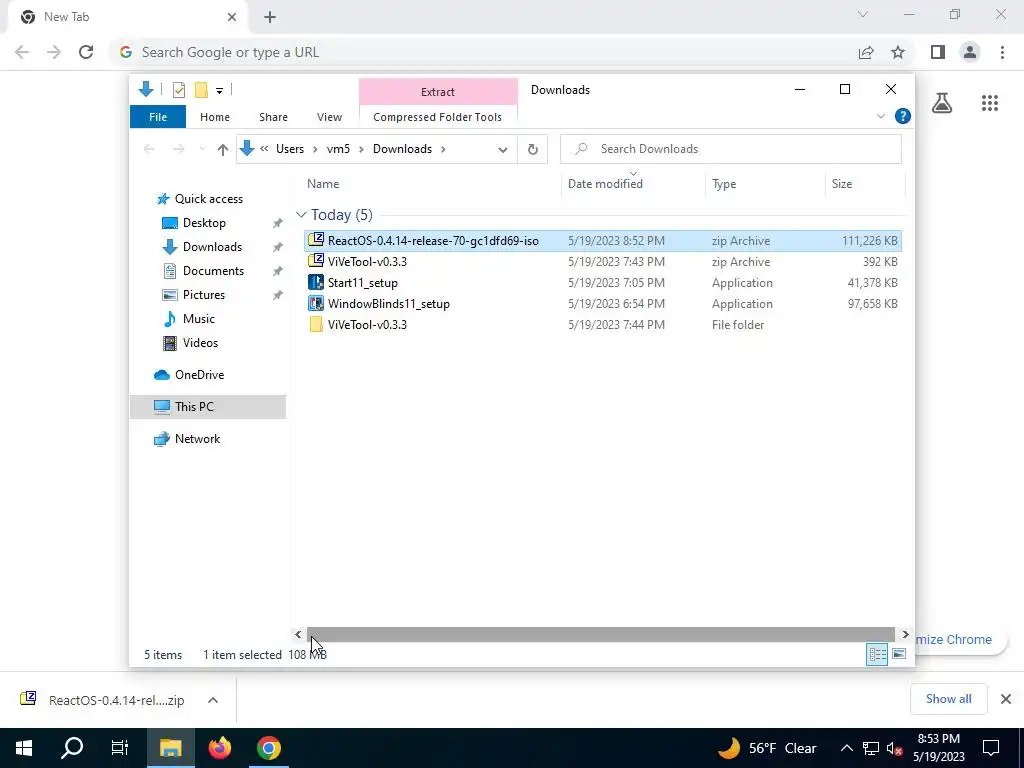
Task: Open the File menu in Explorer
Action: (158, 117)
